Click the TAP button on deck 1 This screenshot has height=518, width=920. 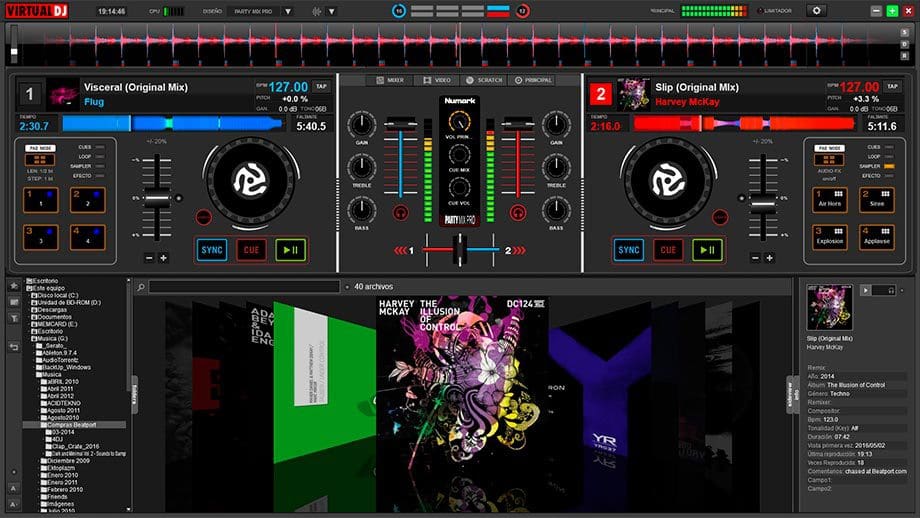pyautogui.click(x=321, y=86)
